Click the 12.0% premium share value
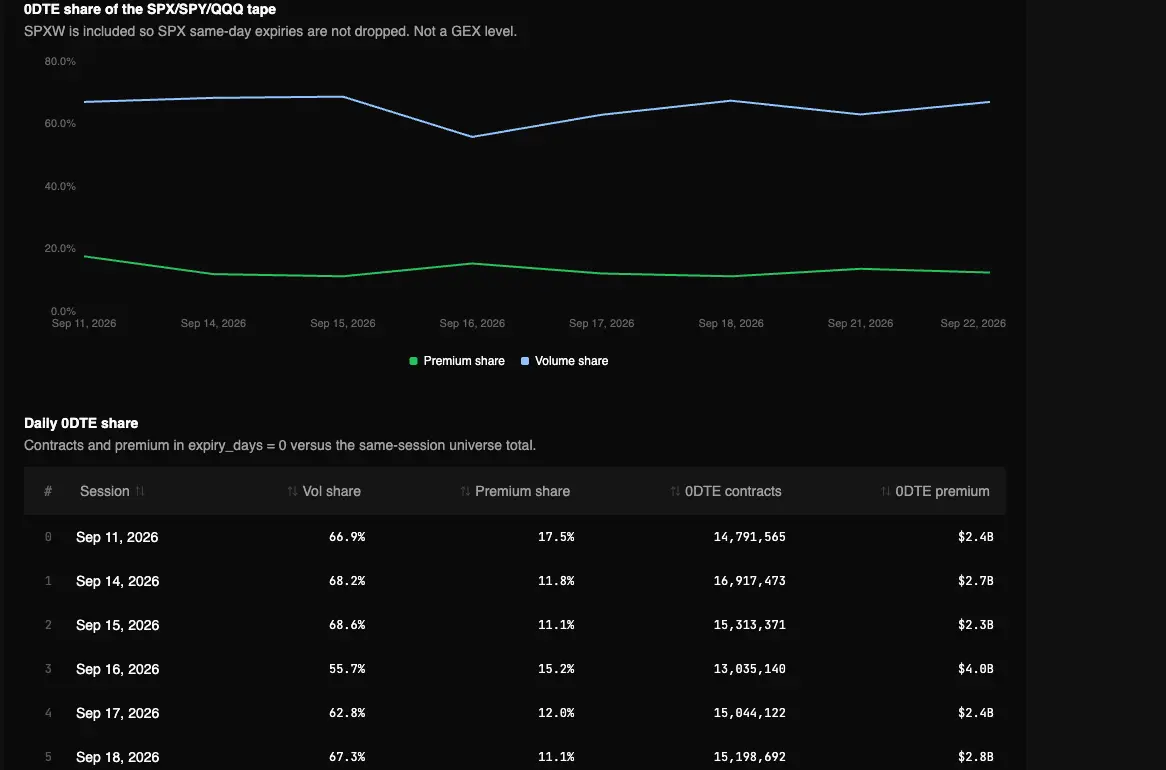Viewport: 1166px width, 770px height. click(556, 712)
